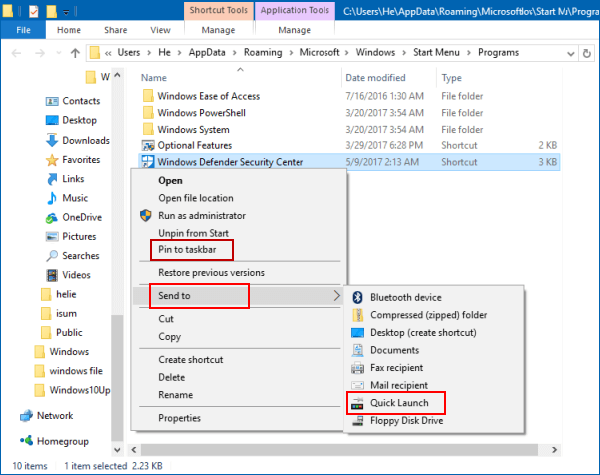Click the Downloads arrow icon in the sidebar

point(52,140)
